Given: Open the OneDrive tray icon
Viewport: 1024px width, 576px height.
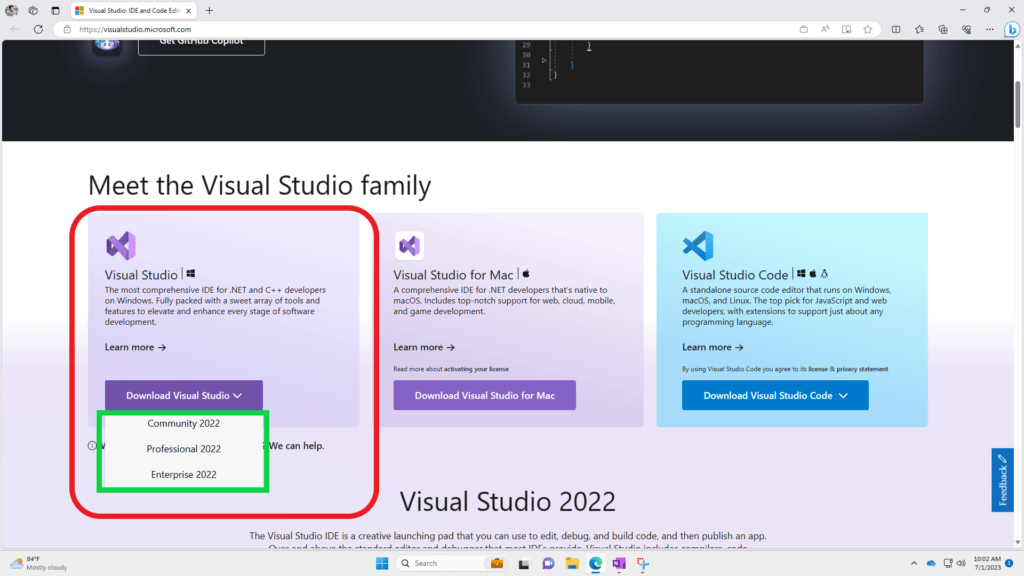Looking at the screenshot, I should click(x=931, y=563).
